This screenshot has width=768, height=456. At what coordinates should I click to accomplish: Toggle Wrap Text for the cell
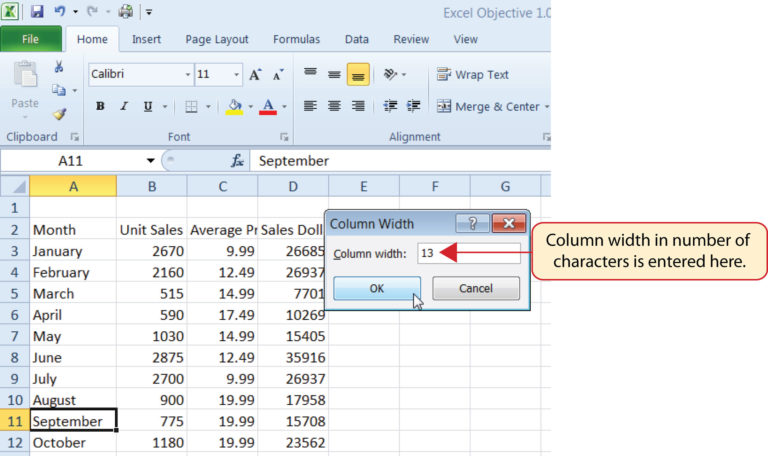(x=473, y=75)
